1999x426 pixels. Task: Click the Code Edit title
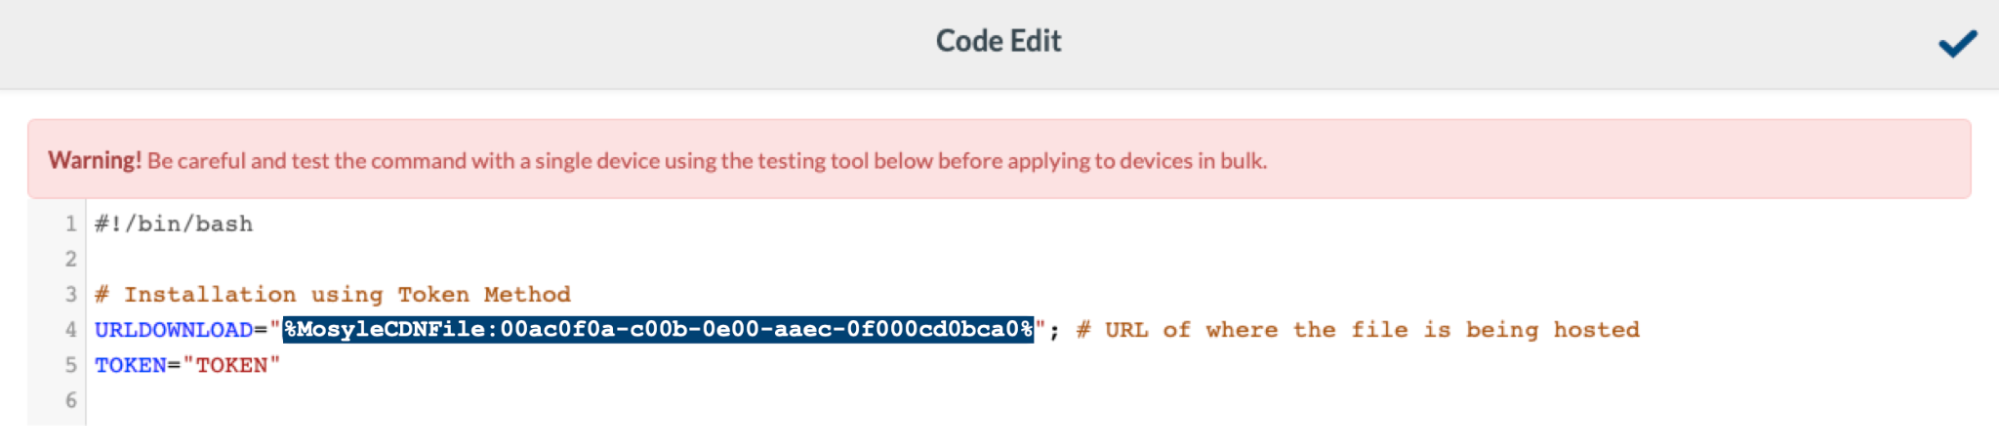(998, 41)
